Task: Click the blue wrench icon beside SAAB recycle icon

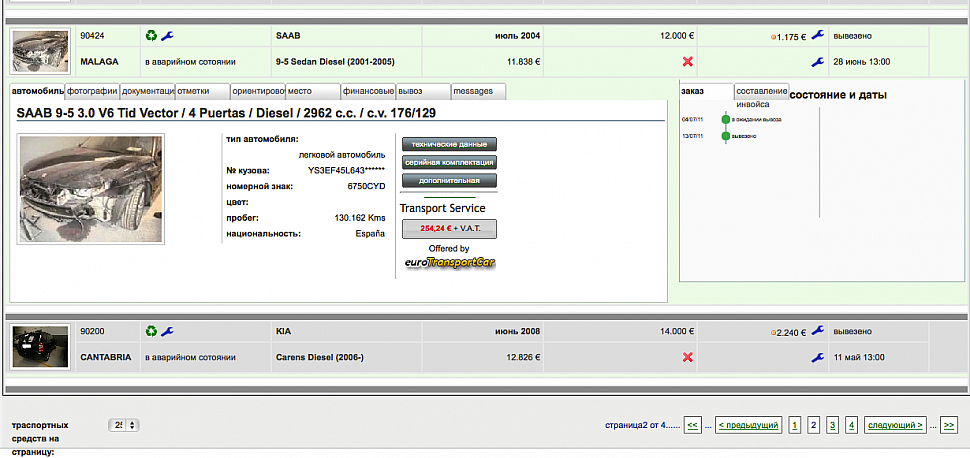Action: point(167,36)
